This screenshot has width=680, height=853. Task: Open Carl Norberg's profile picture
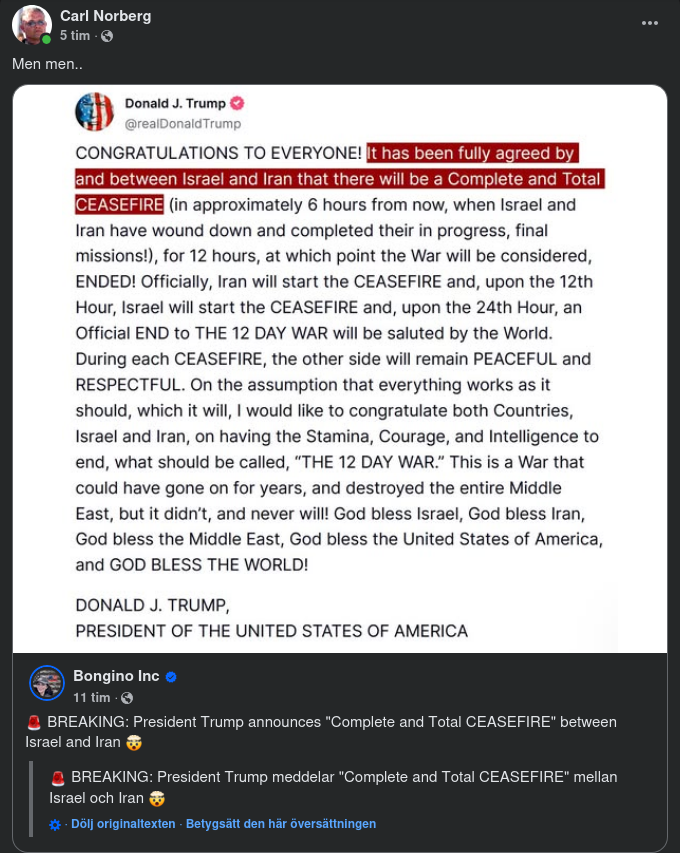pyautogui.click(x=31, y=25)
